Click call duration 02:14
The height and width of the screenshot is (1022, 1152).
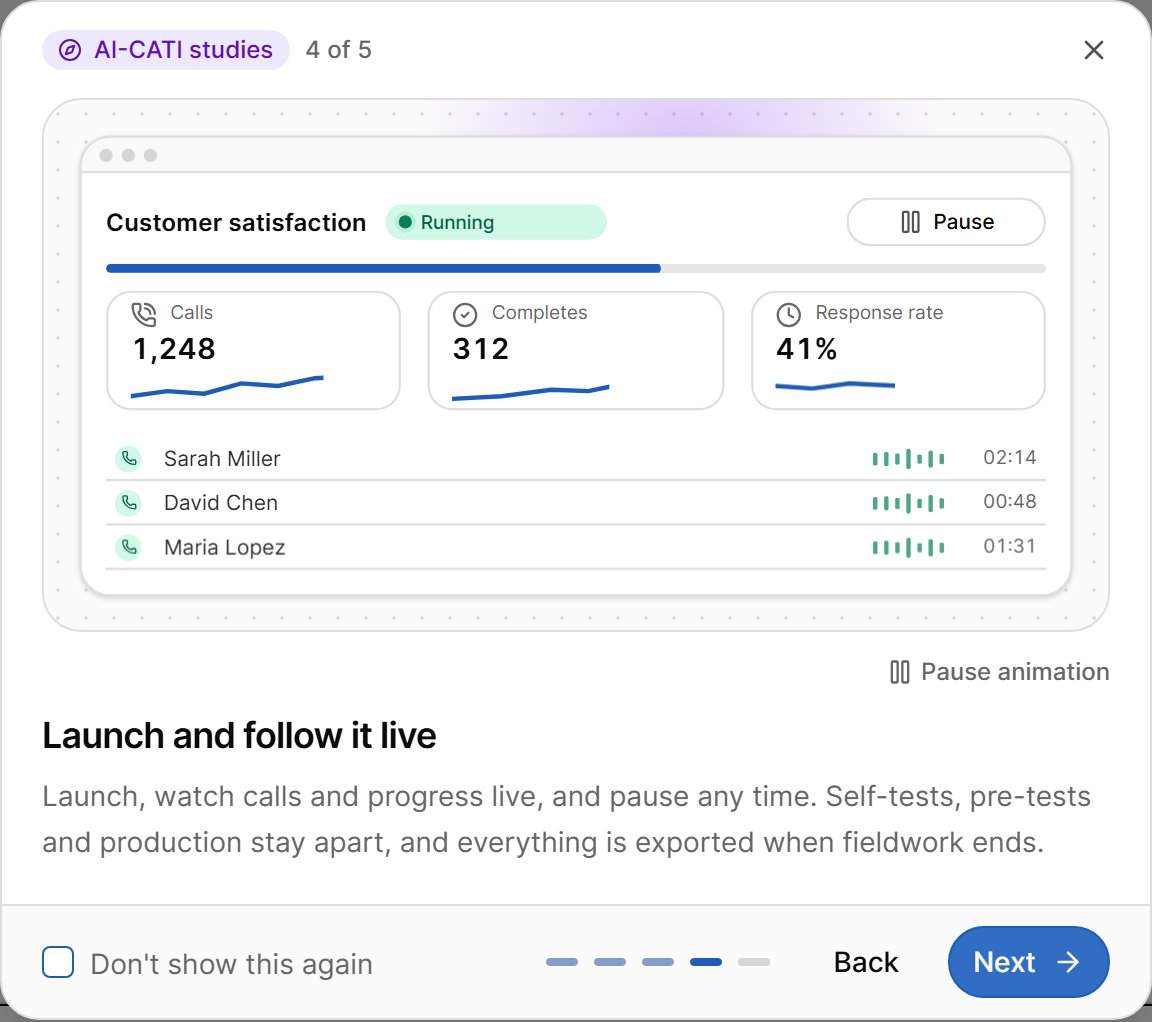(1009, 458)
